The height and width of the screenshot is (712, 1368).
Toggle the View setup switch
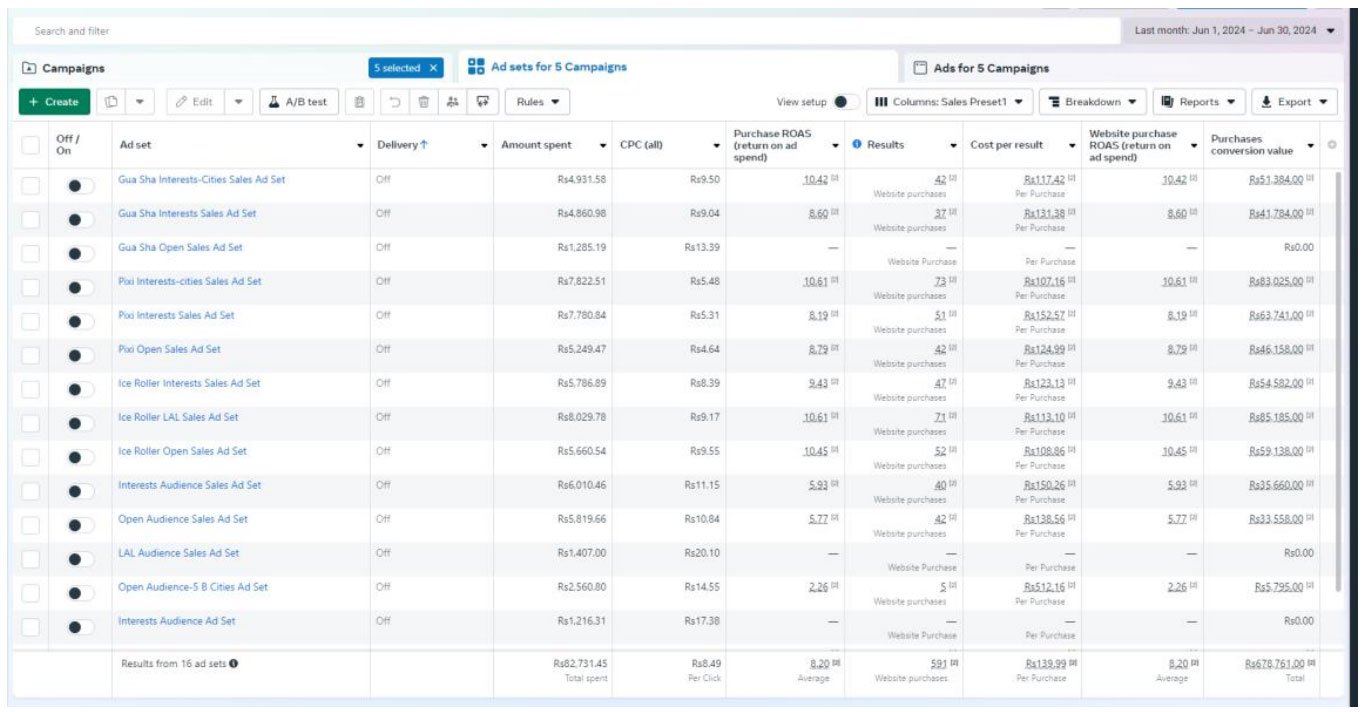pos(845,102)
